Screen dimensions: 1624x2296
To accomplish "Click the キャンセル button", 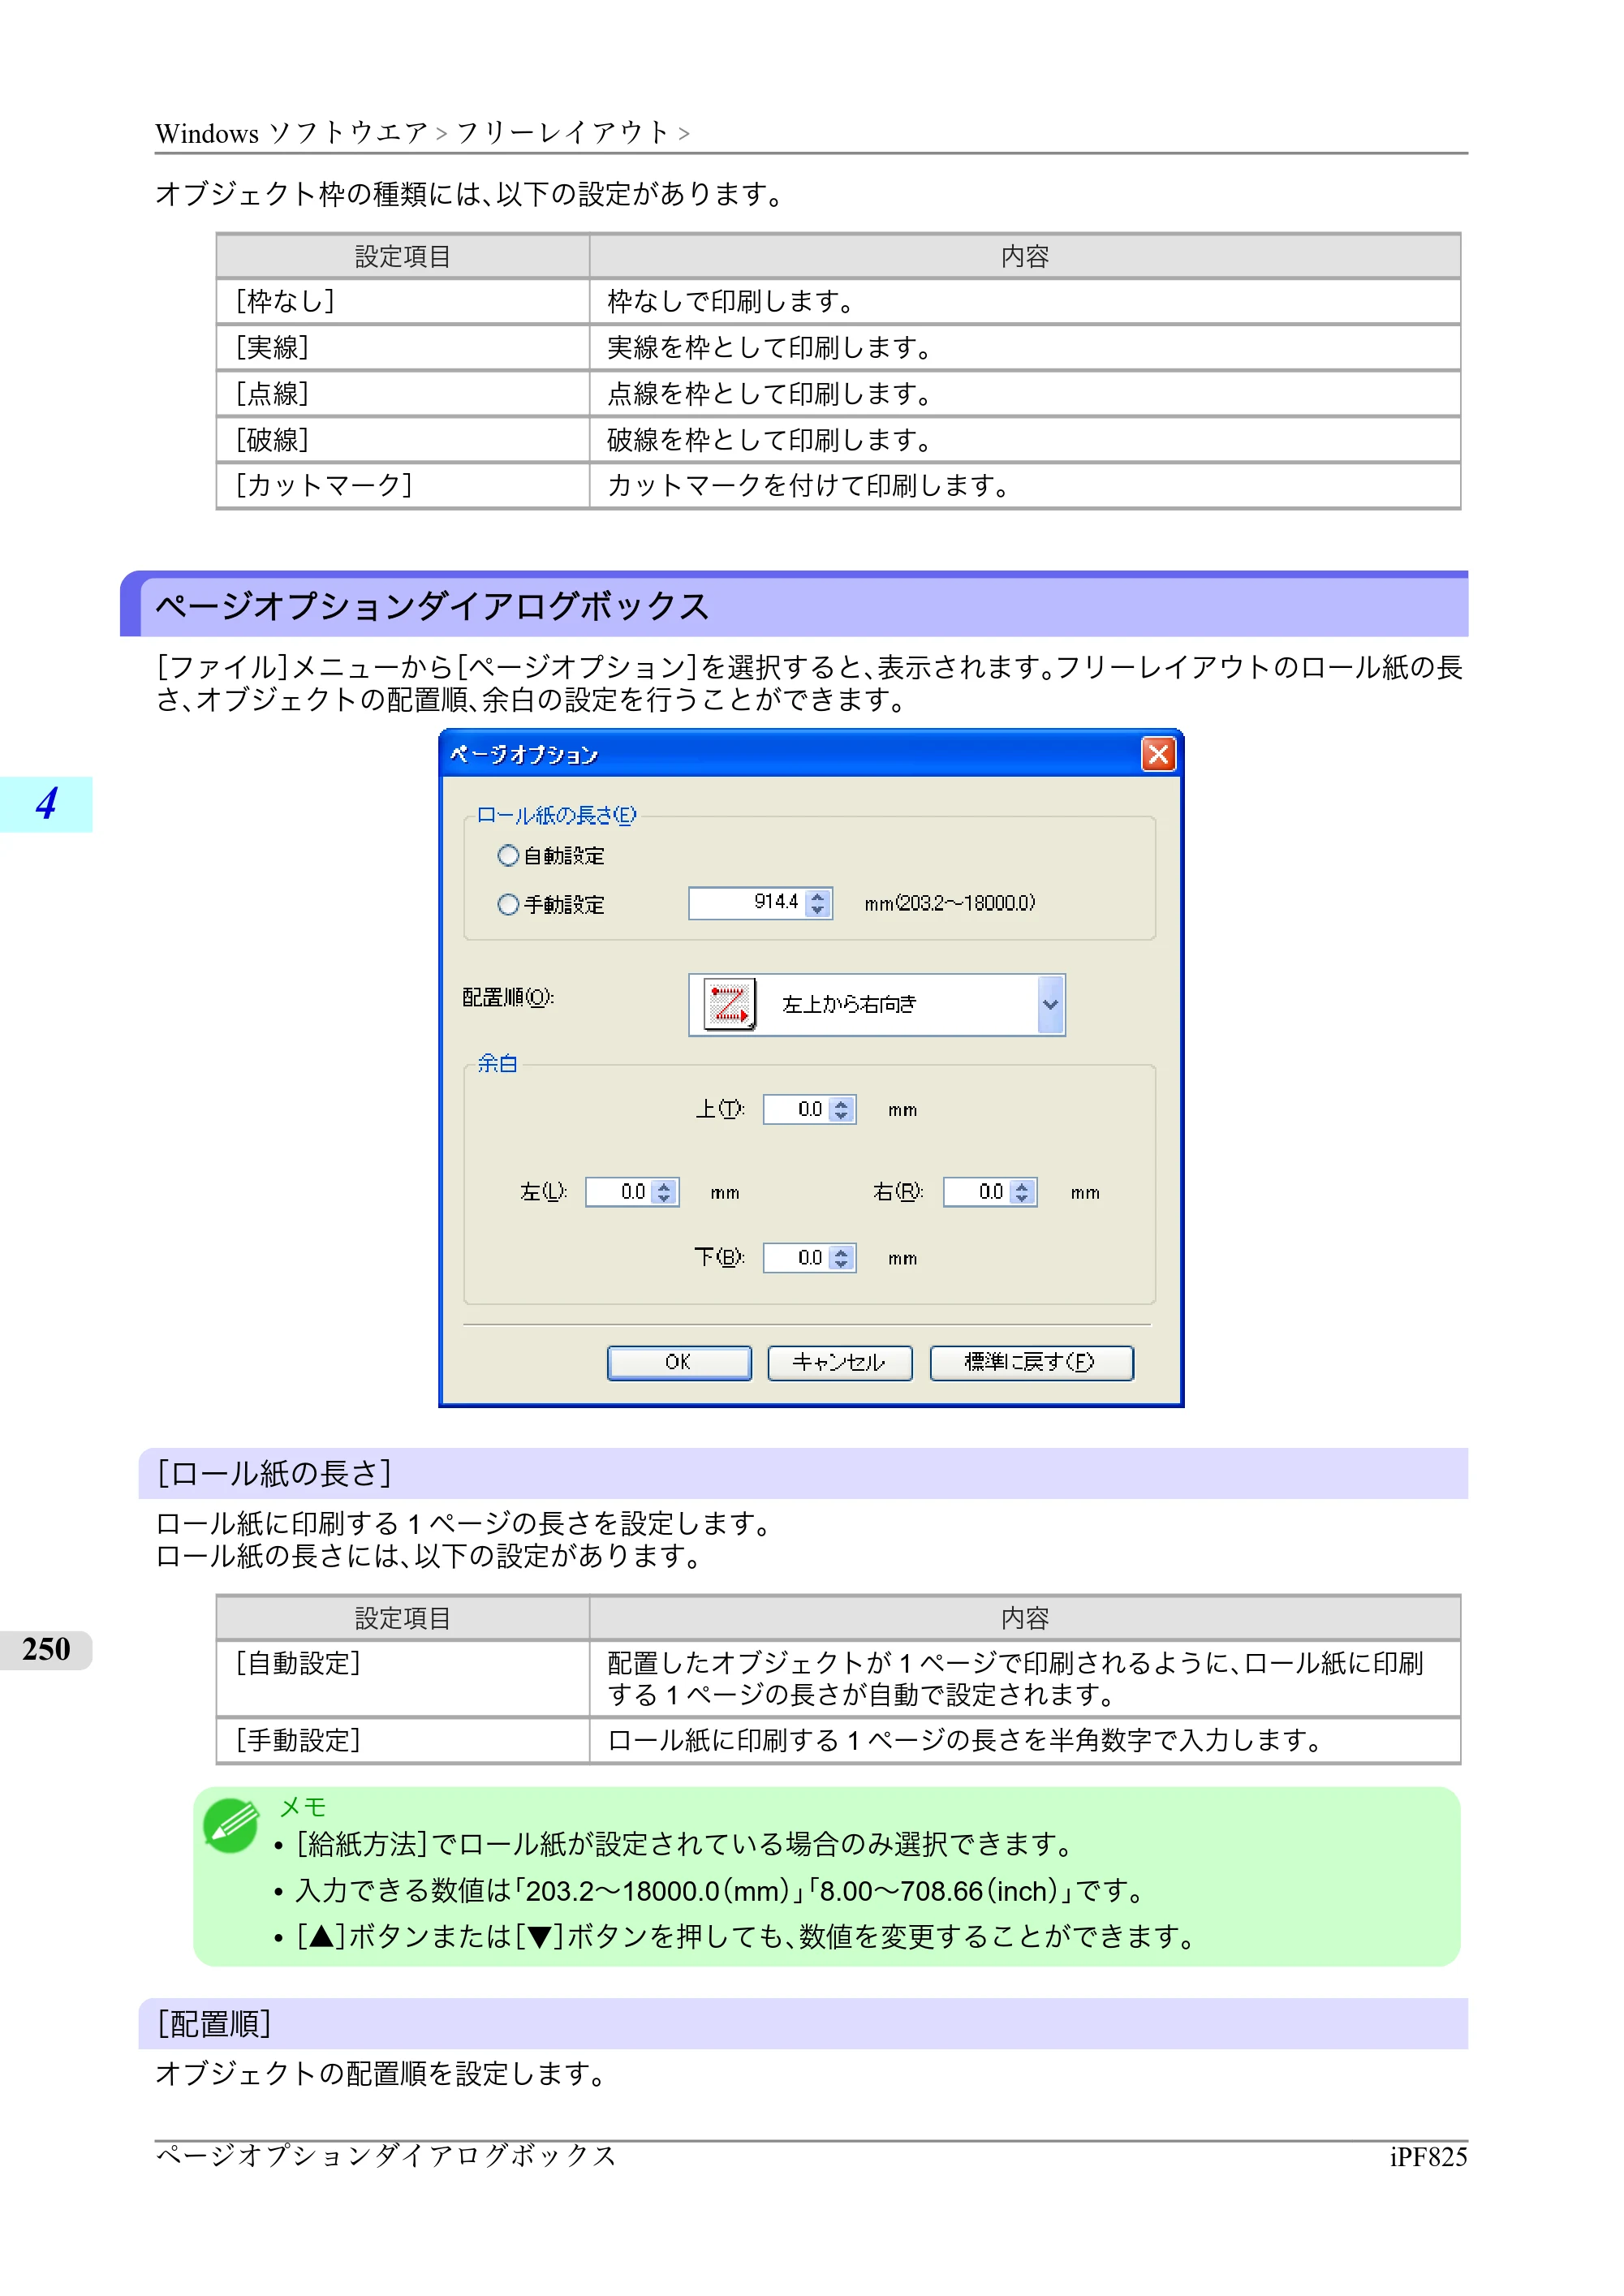I will 839,1363.
